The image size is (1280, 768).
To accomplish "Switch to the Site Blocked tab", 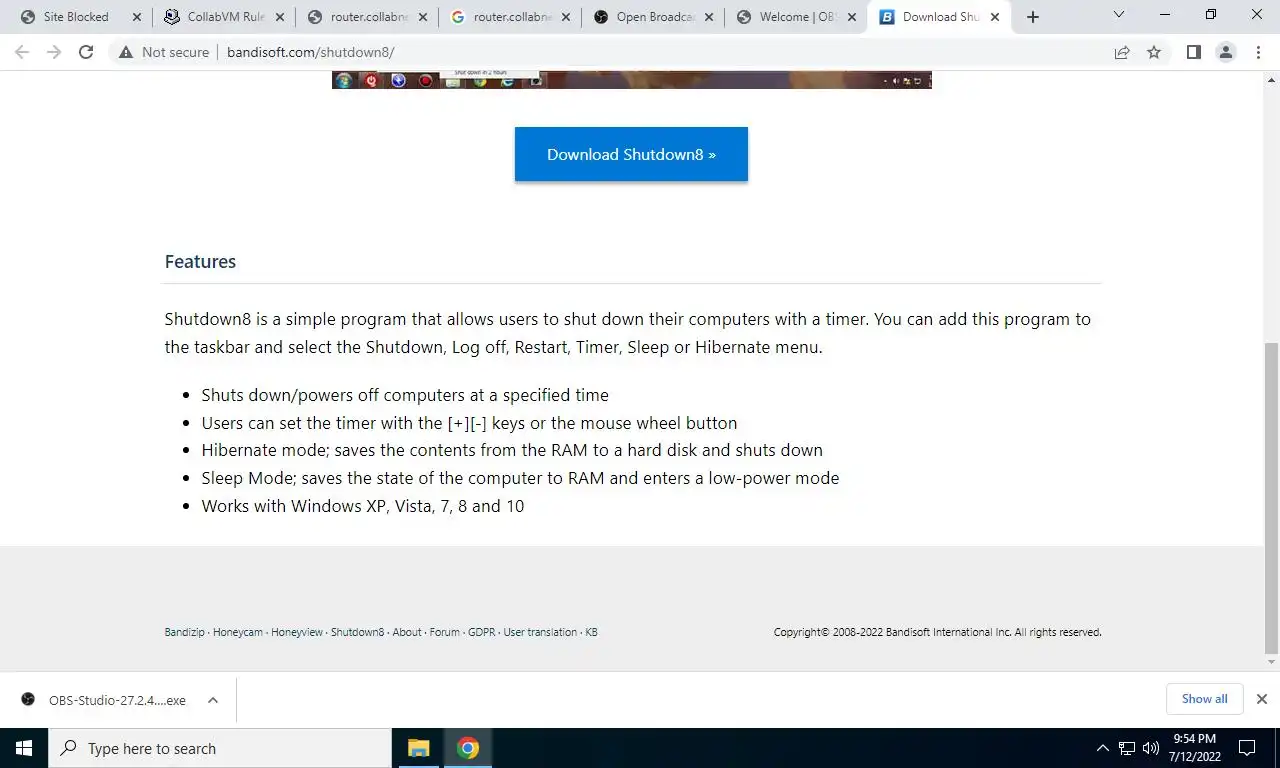I will (79, 17).
